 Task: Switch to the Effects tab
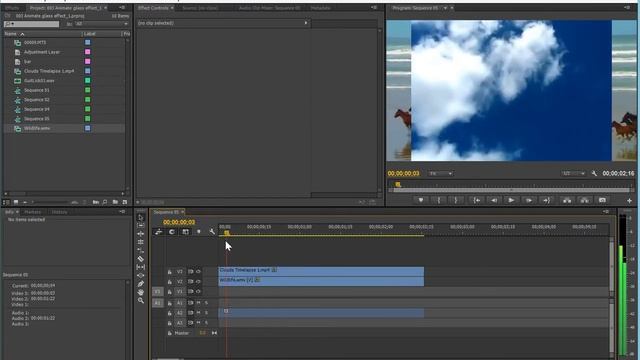point(12,8)
